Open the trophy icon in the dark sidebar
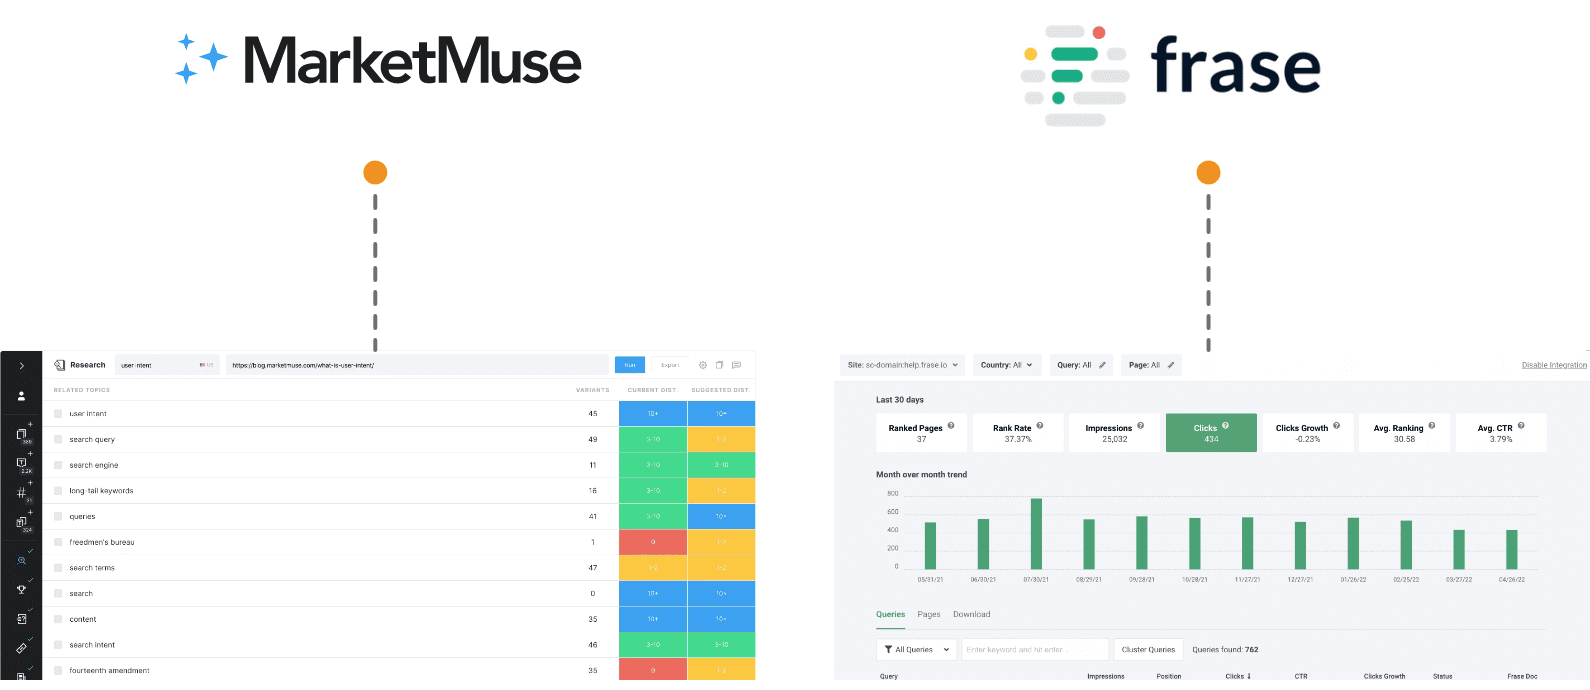This screenshot has height=690, width=1590. click(x=21, y=590)
